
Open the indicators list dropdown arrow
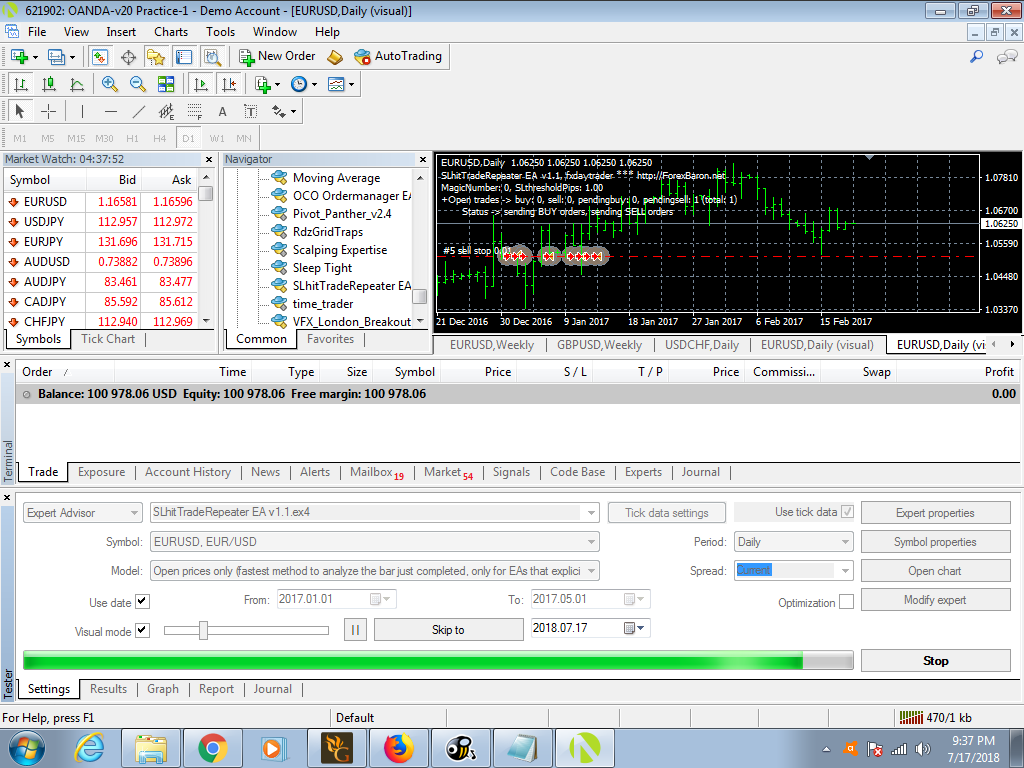[278, 84]
